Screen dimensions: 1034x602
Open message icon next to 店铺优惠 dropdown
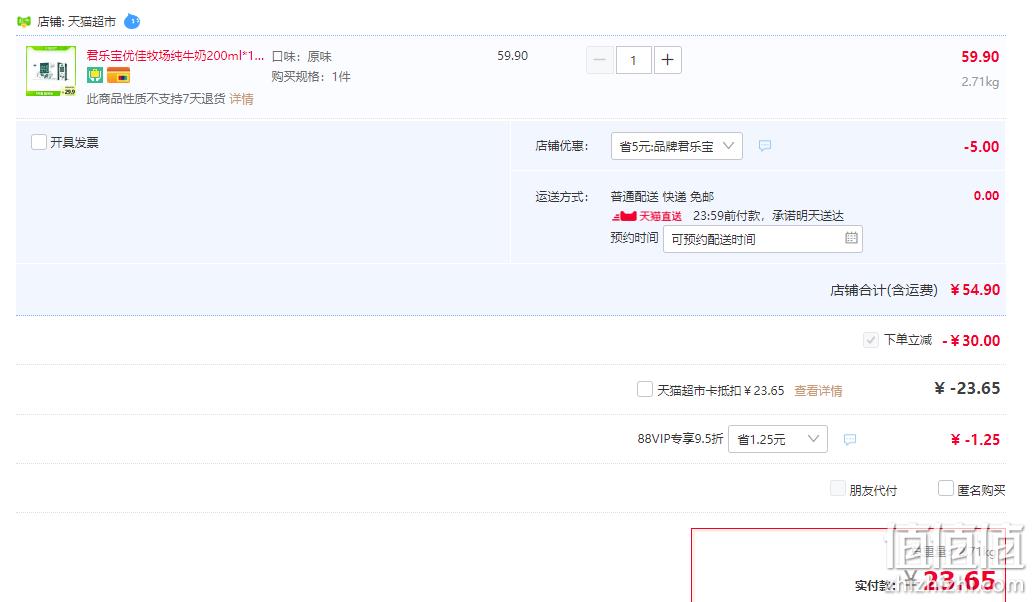(x=765, y=146)
